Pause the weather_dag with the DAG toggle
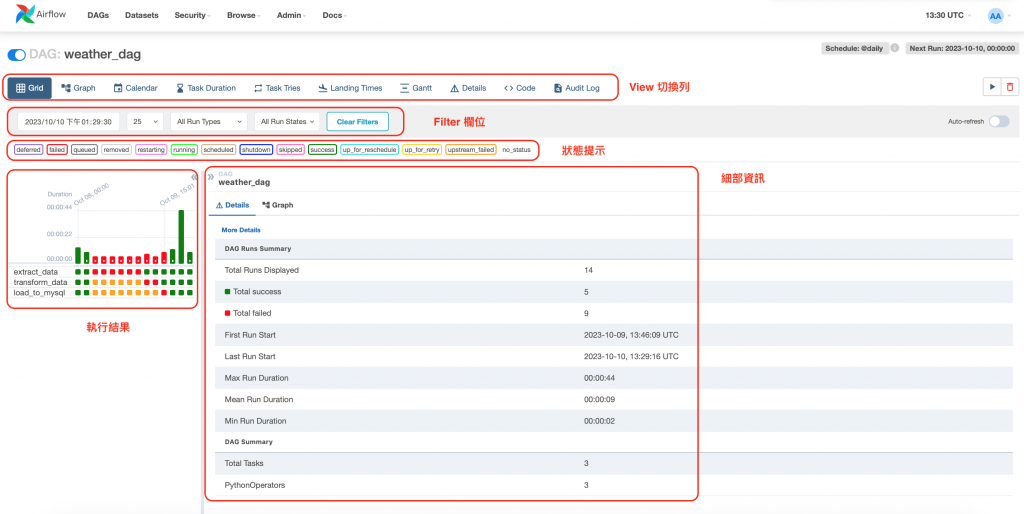This screenshot has height=514, width=1024. pos(16,55)
